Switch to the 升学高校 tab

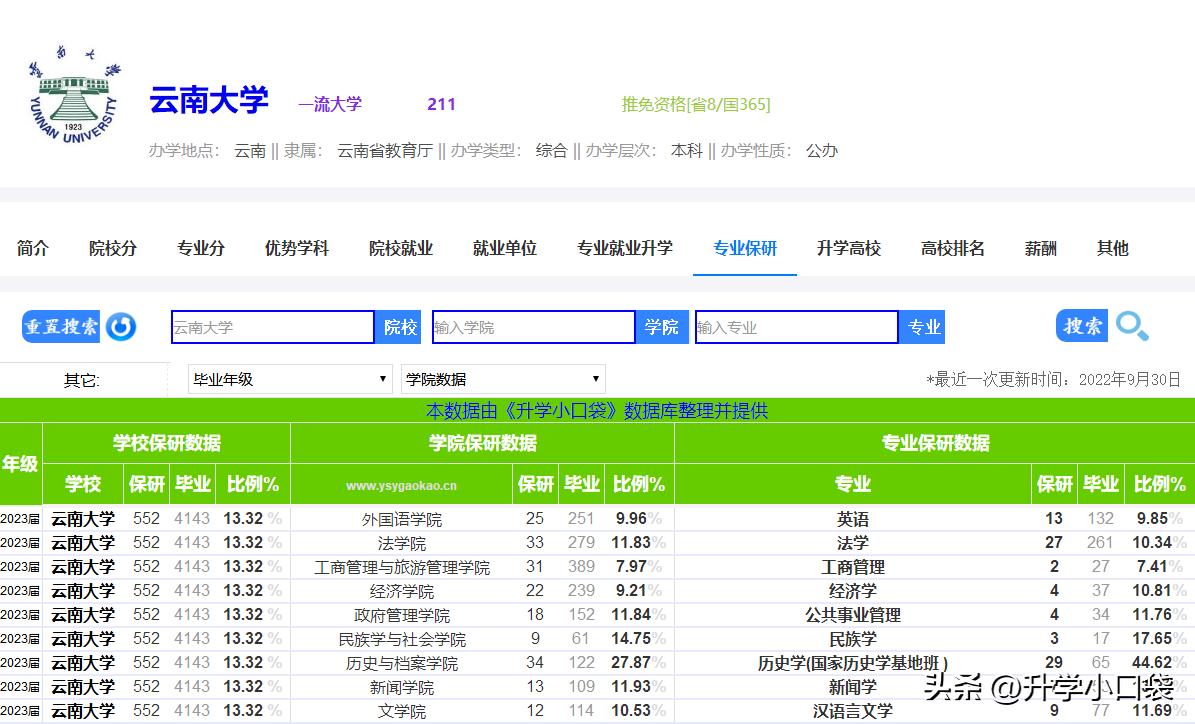point(848,248)
